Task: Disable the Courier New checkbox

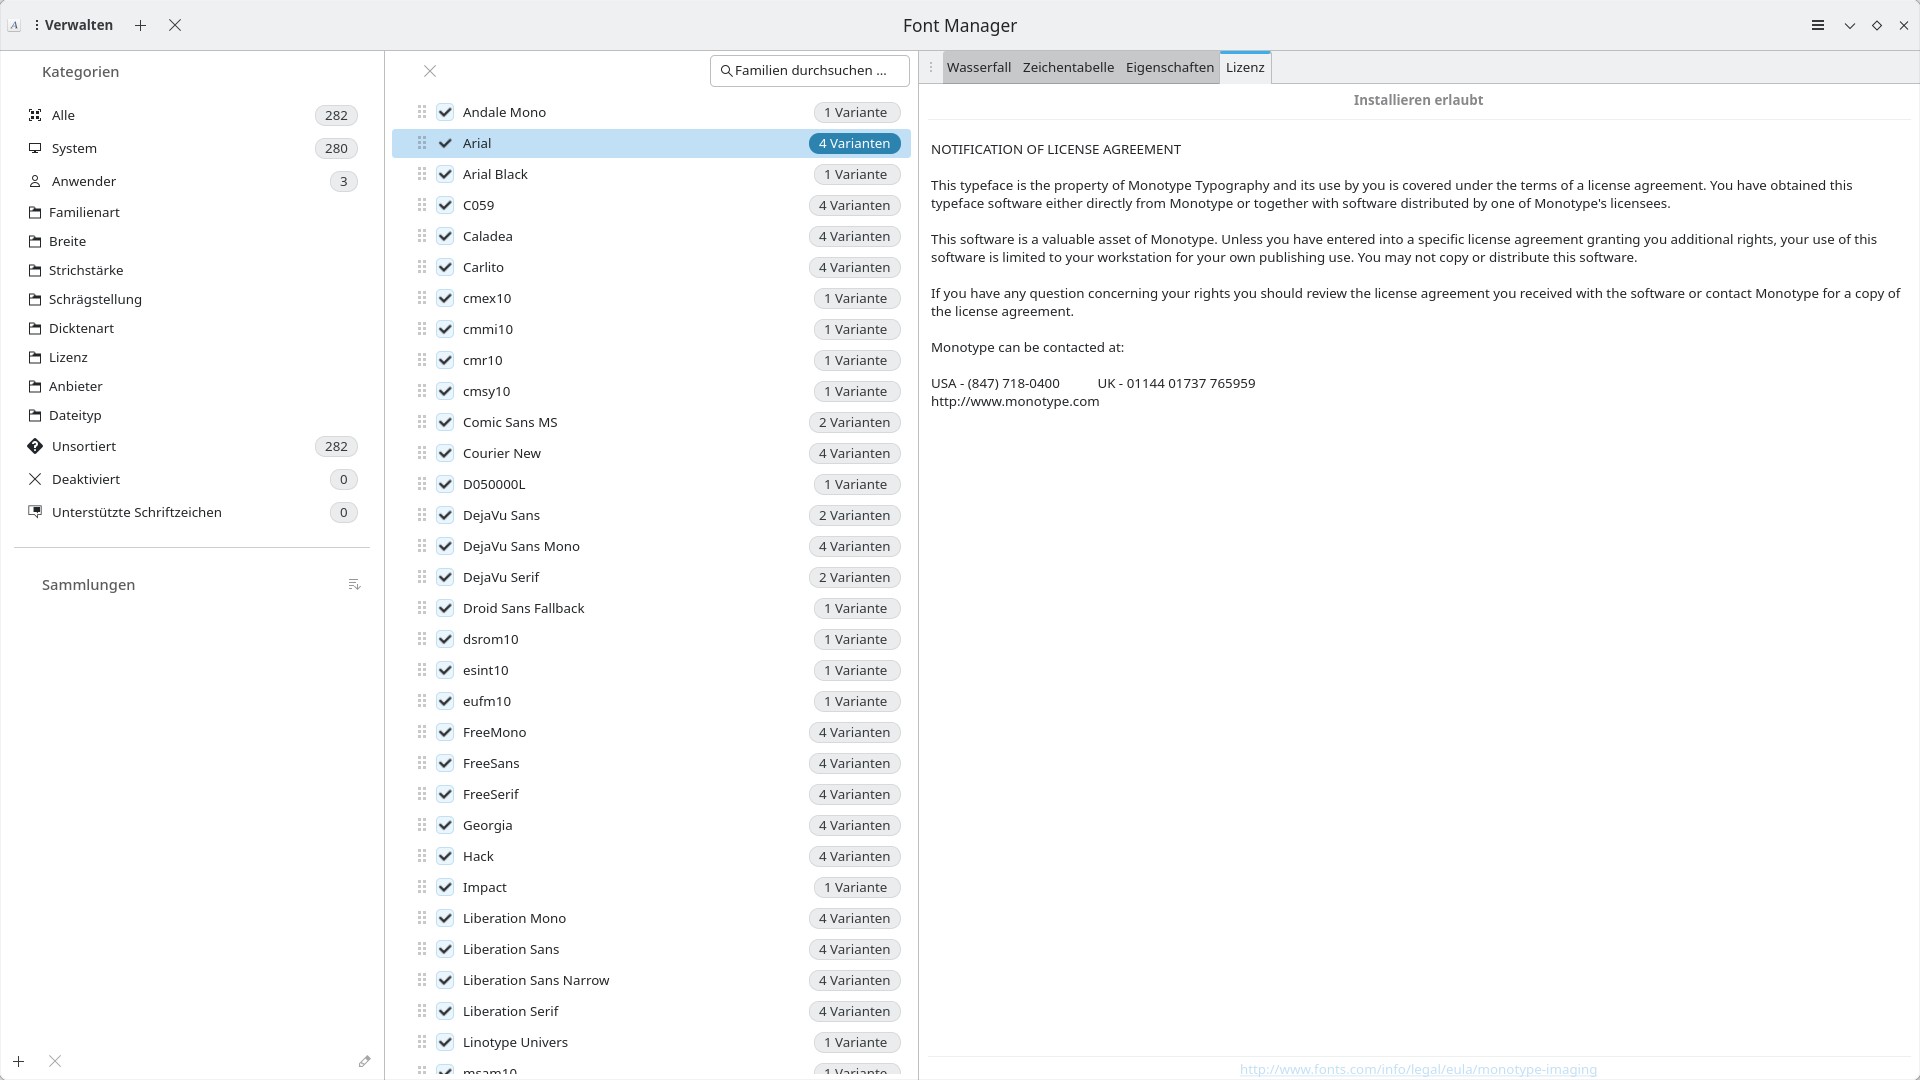Action: point(445,453)
